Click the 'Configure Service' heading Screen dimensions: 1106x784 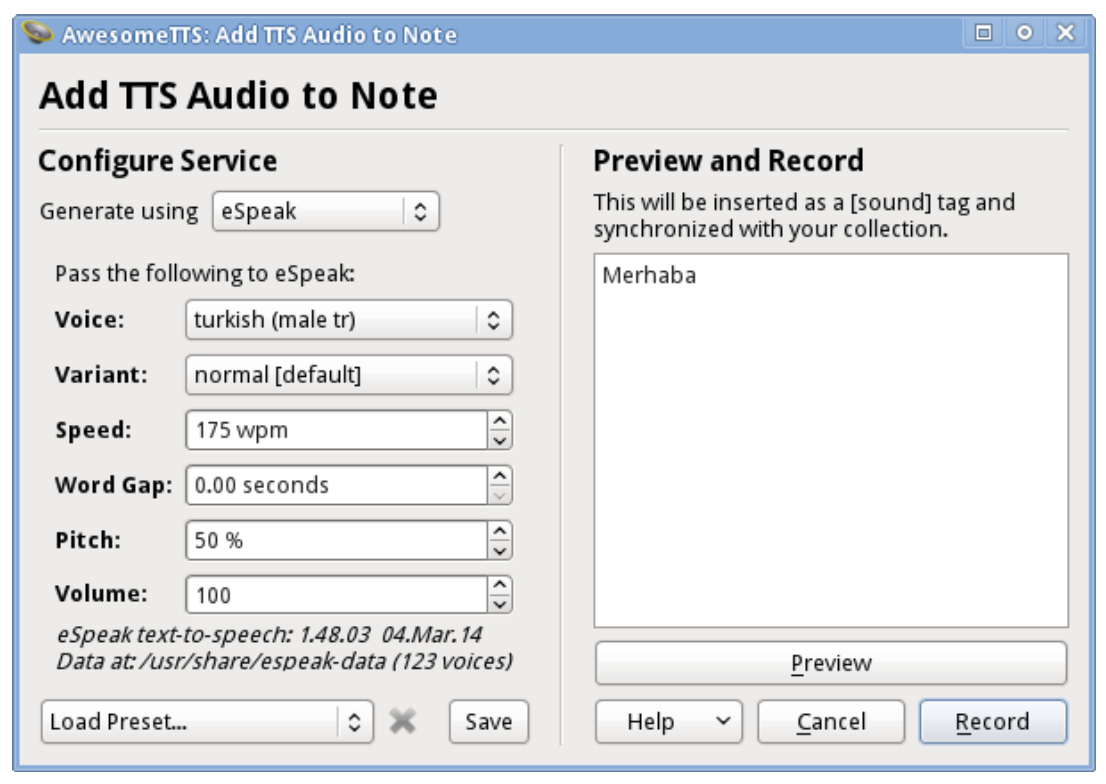coord(158,160)
